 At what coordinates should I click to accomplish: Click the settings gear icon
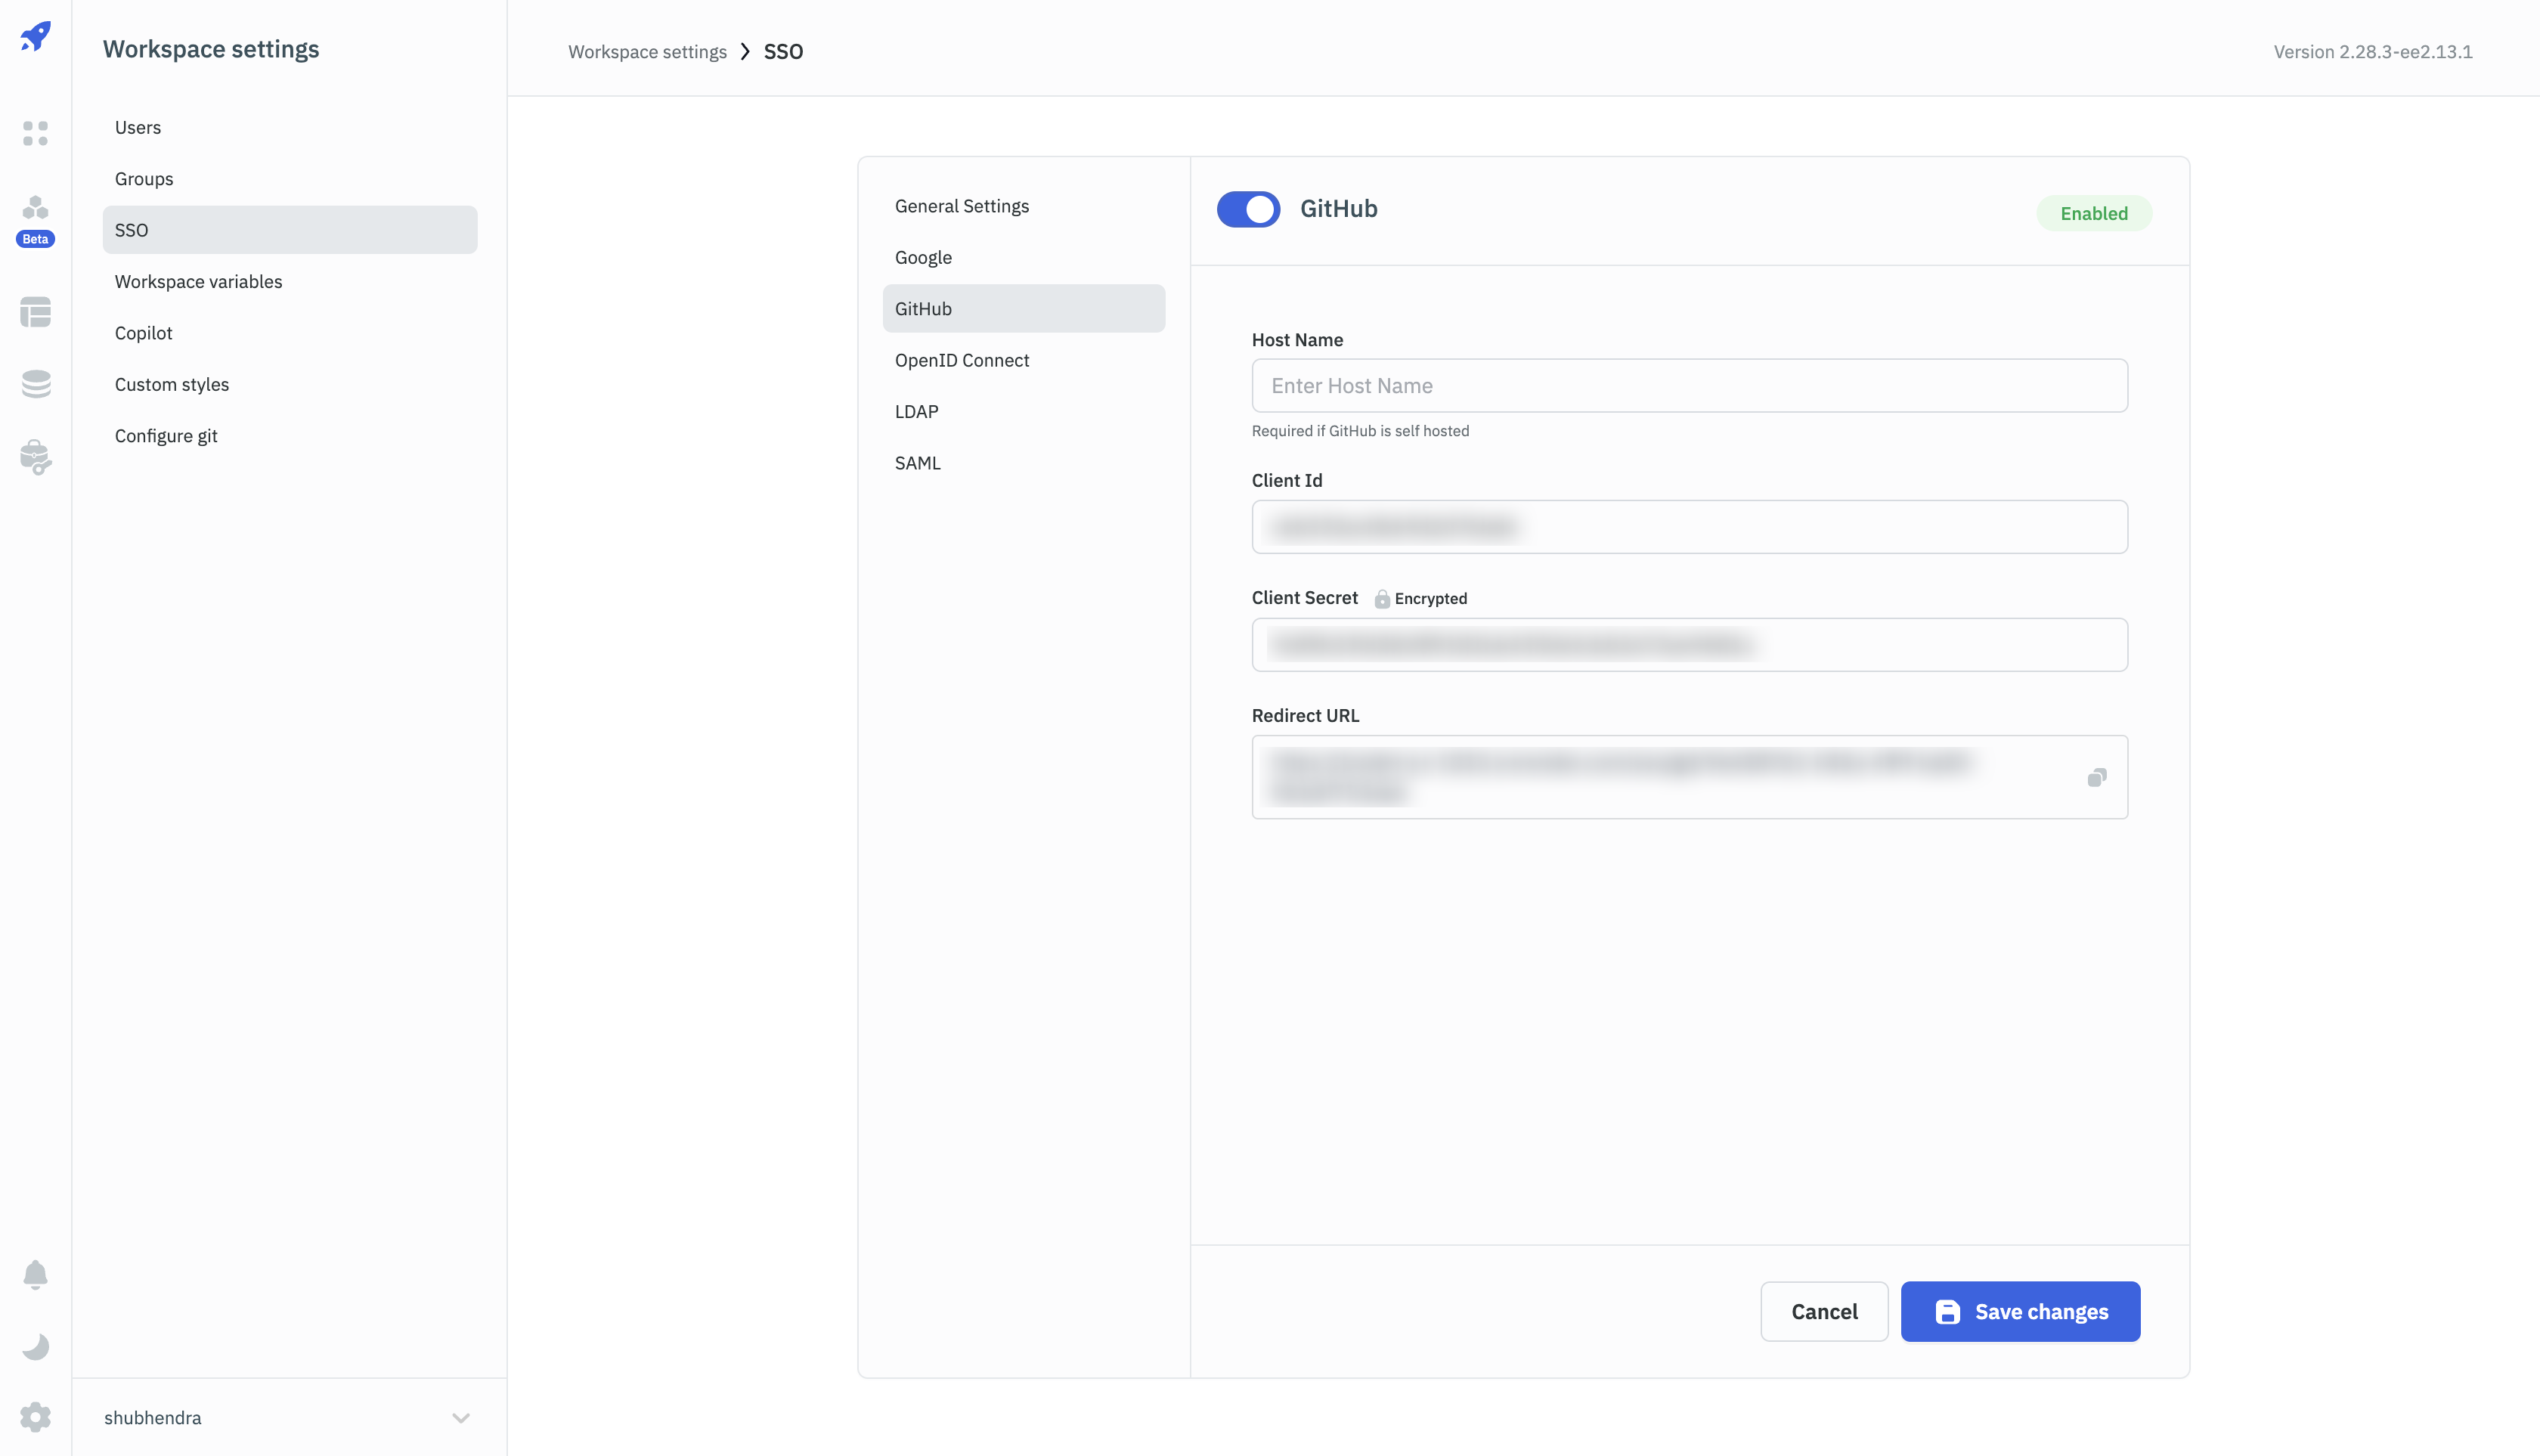pos(35,1417)
